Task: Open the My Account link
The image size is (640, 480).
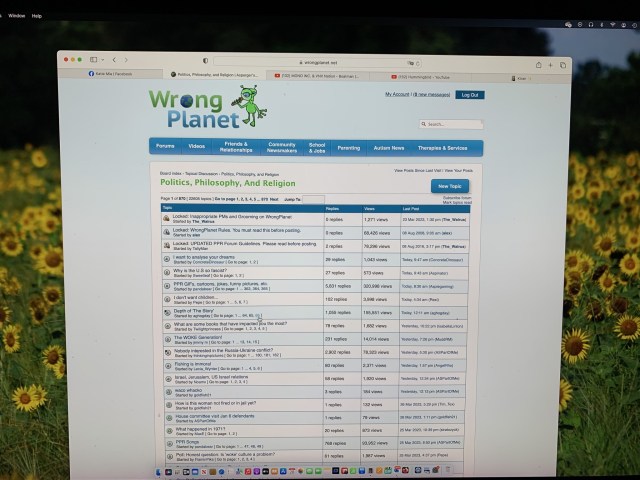Action: click(x=397, y=94)
